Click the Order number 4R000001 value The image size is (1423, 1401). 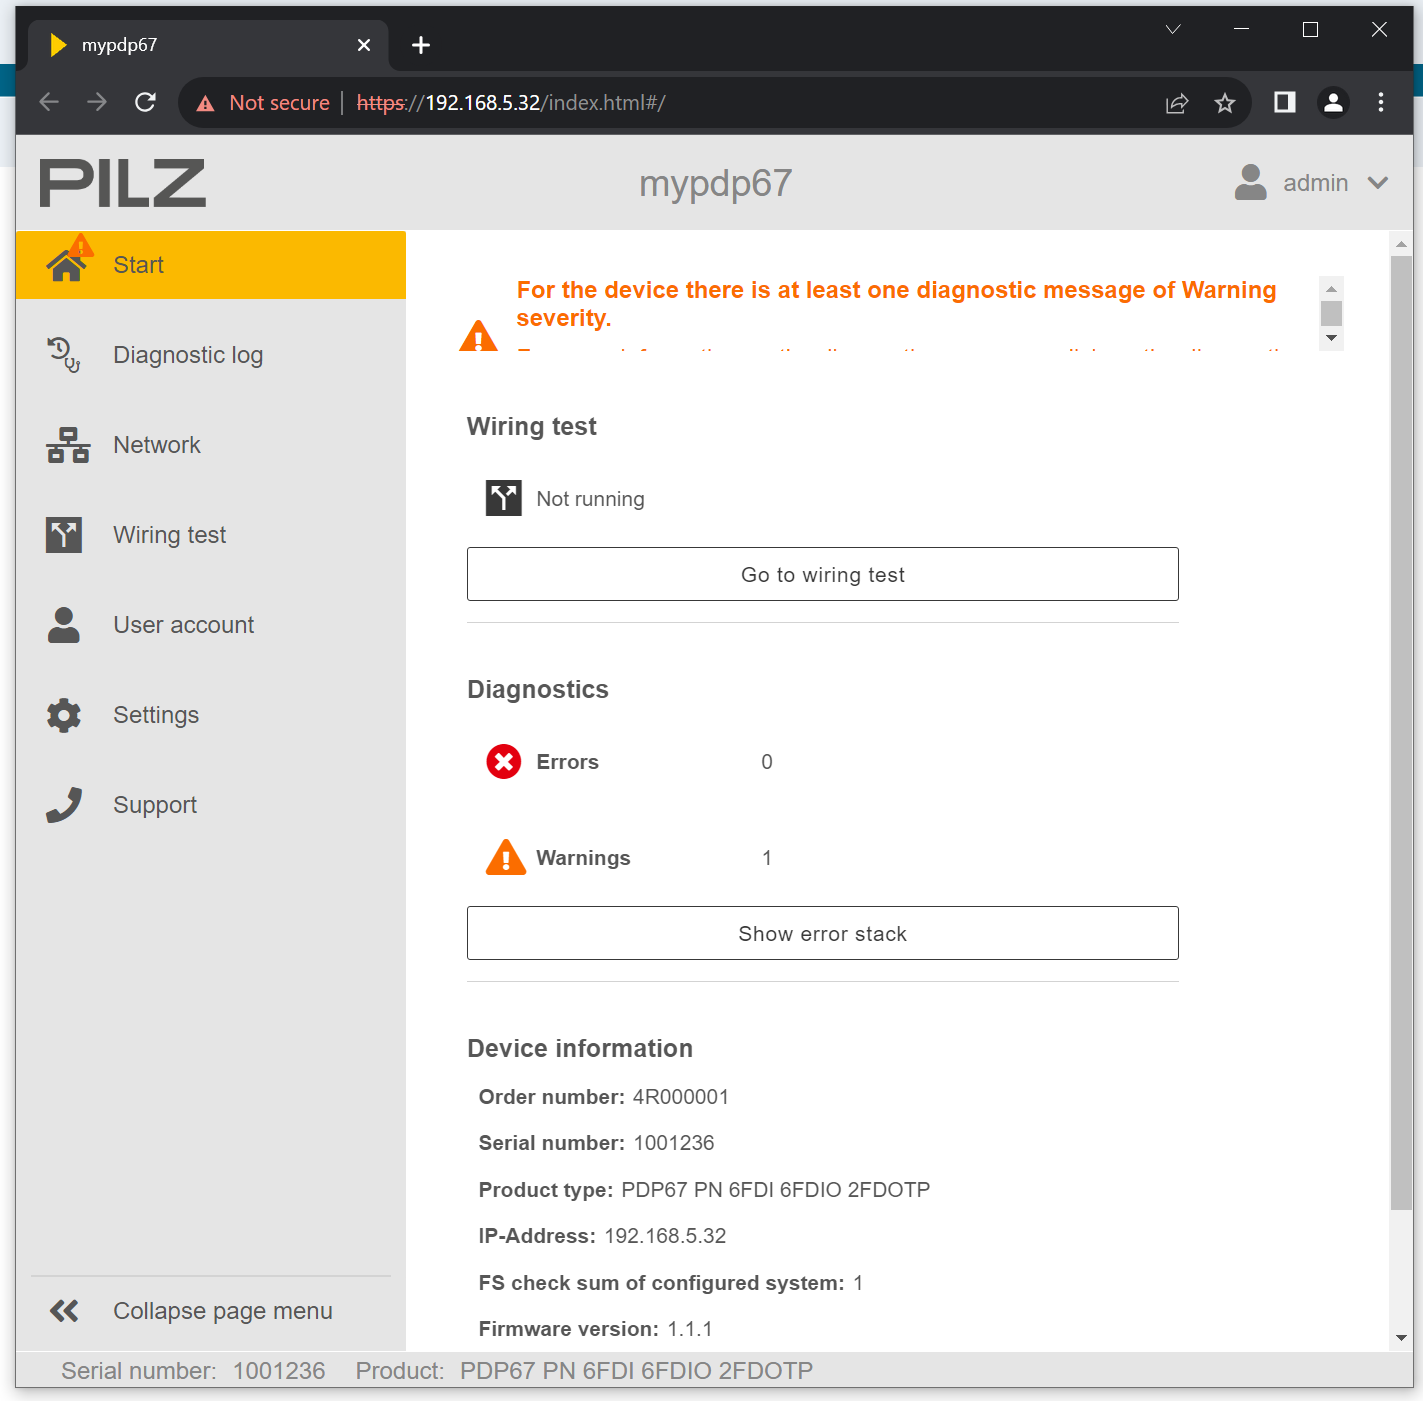tap(681, 1097)
